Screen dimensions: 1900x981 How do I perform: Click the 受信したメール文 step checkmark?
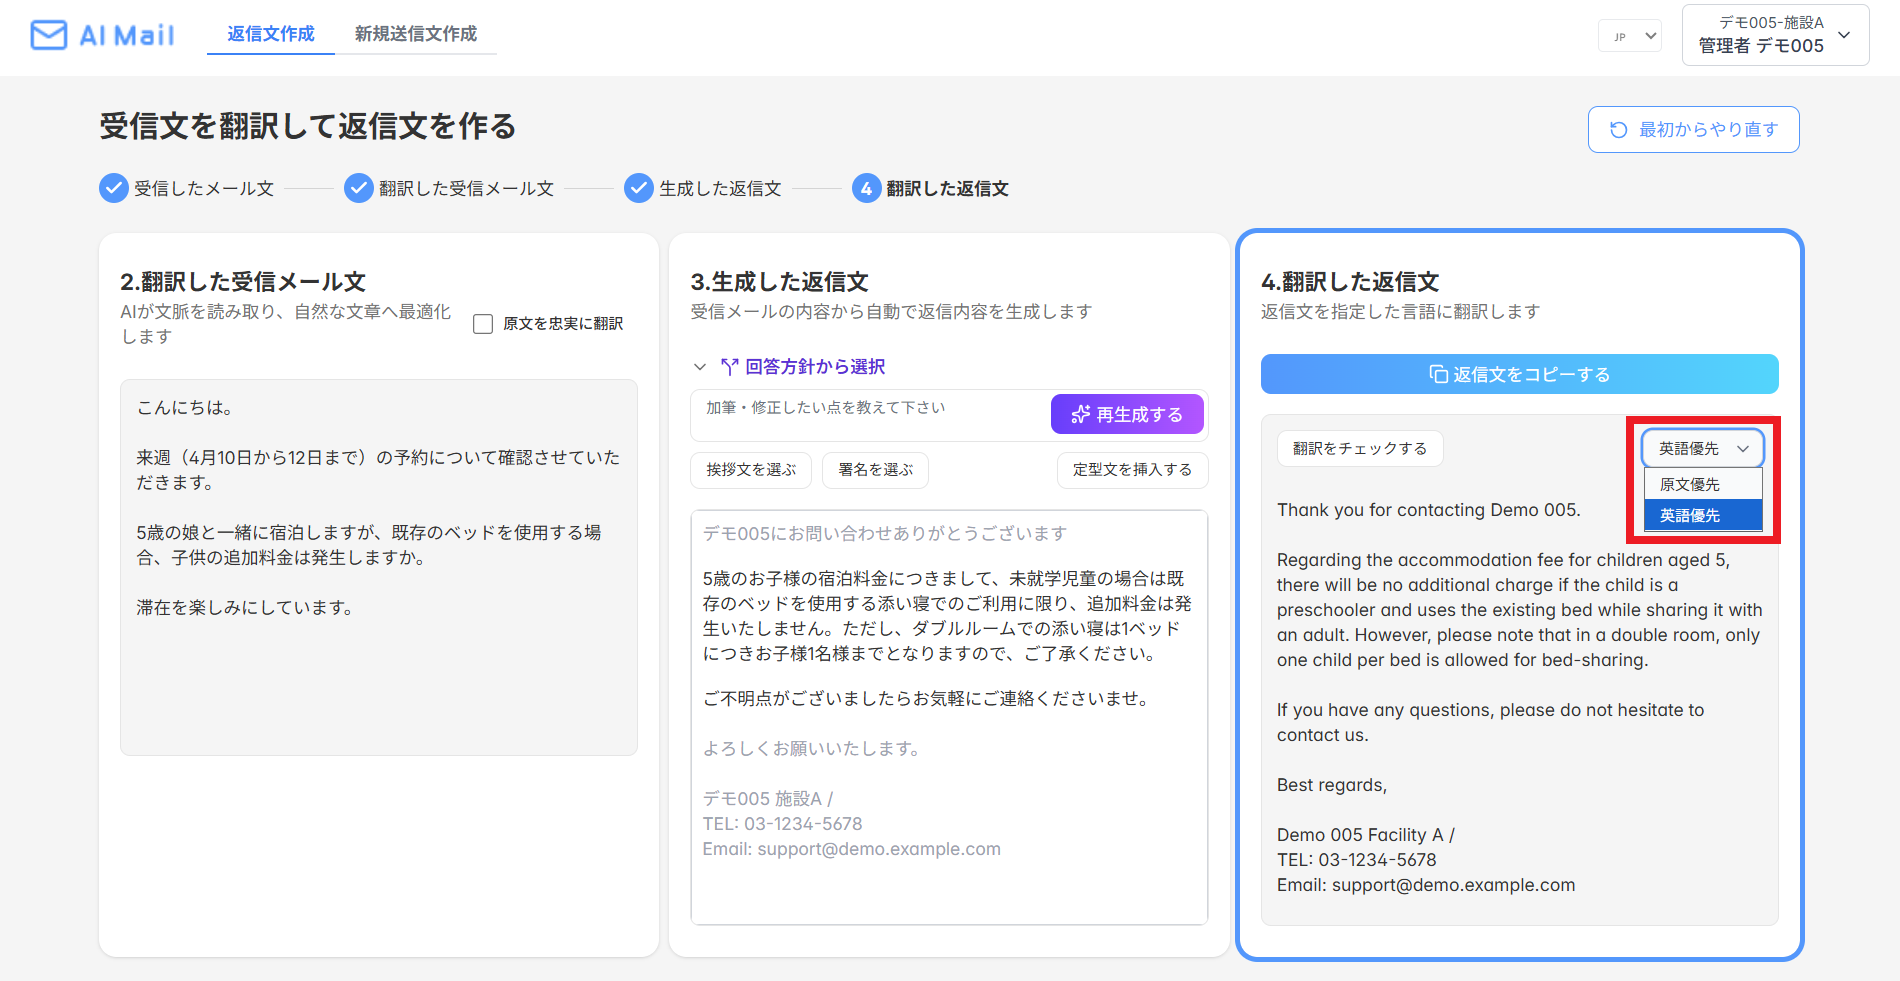pos(114,188)
